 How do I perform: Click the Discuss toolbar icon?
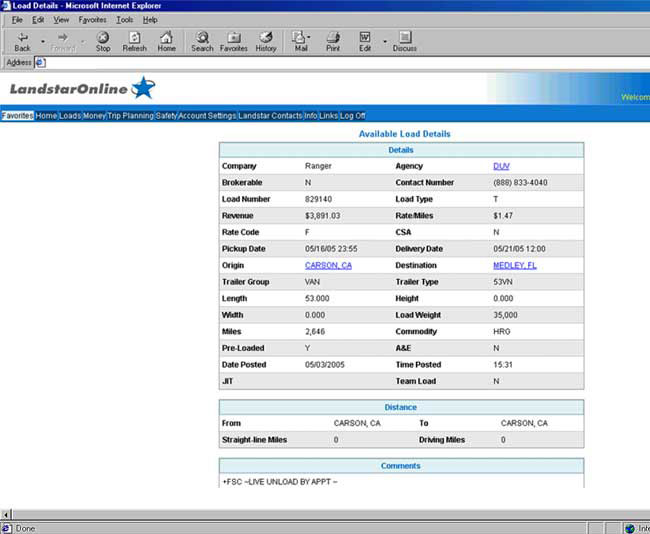pyautogui.click(x=405, y=42)
